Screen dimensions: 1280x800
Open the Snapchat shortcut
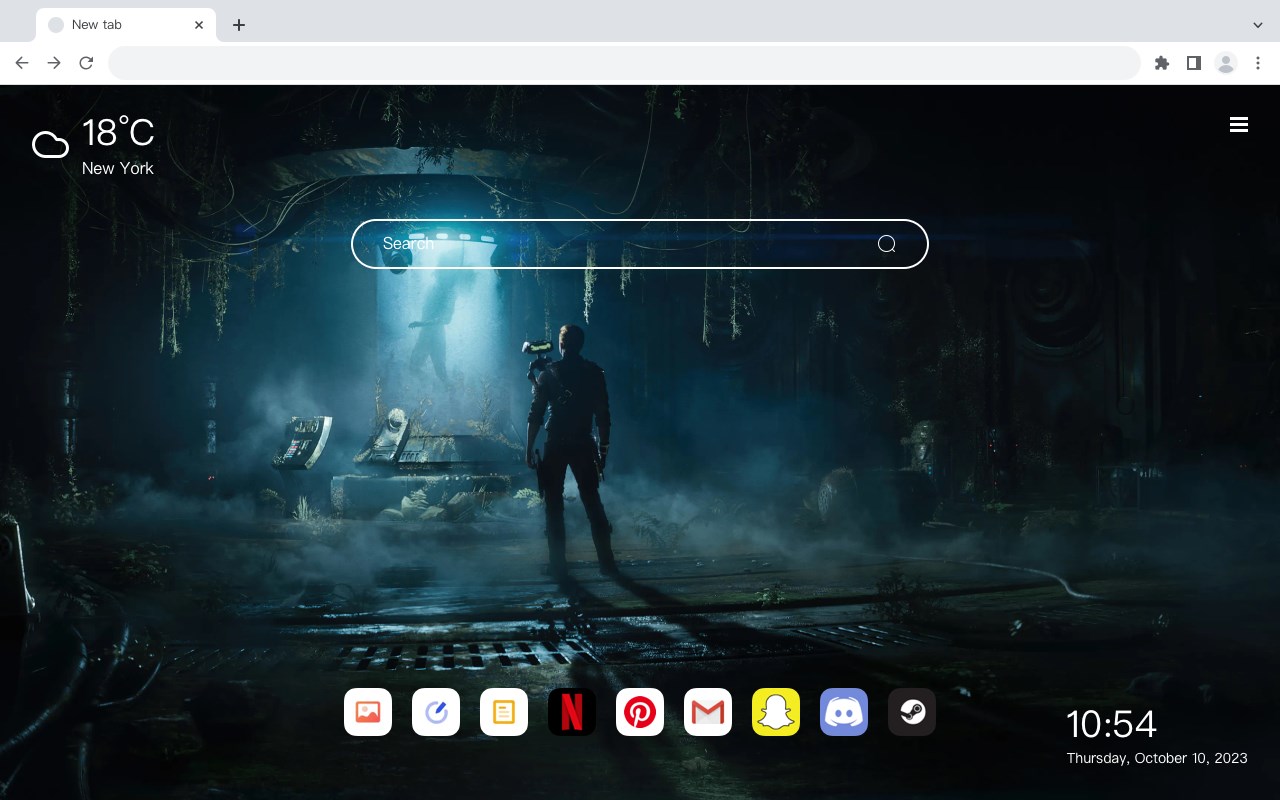point(776,712)
